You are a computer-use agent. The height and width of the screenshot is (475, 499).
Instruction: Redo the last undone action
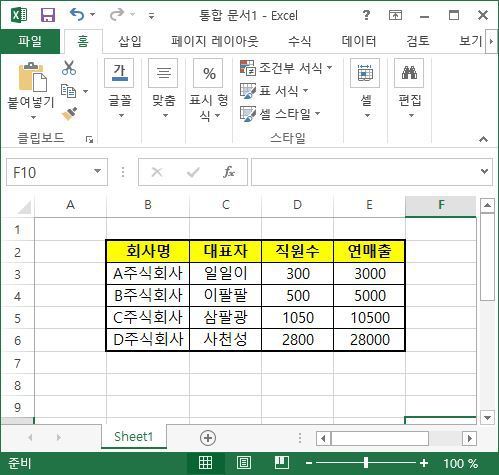pyautogui.click(x=117, y=15)
